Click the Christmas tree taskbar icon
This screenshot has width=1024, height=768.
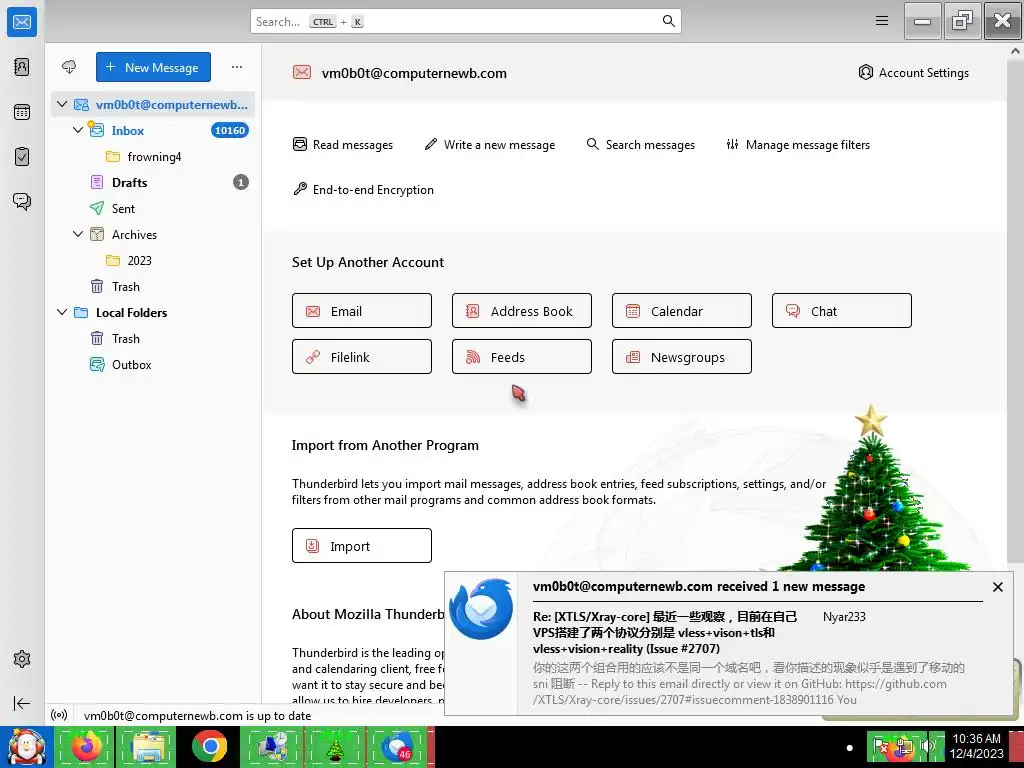pos(334,746)
